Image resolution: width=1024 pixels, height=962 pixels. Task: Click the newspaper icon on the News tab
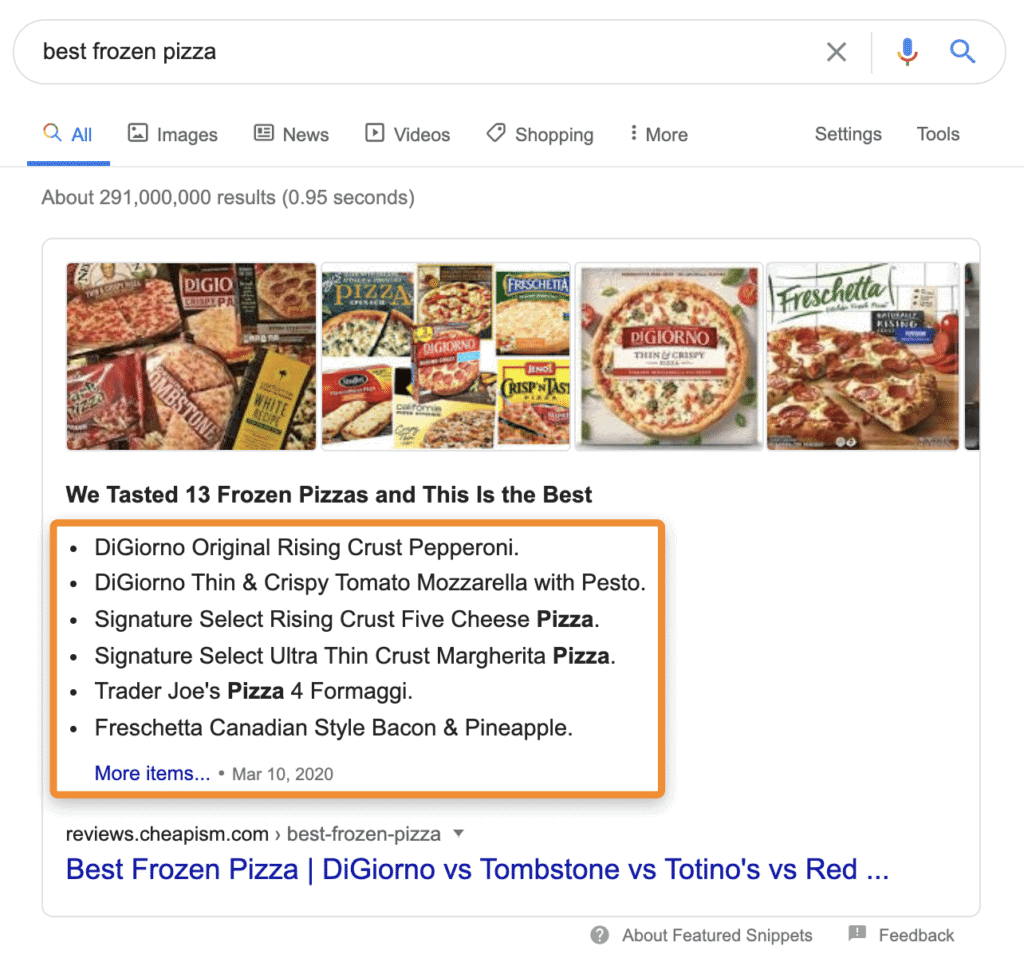click(262, 133)
